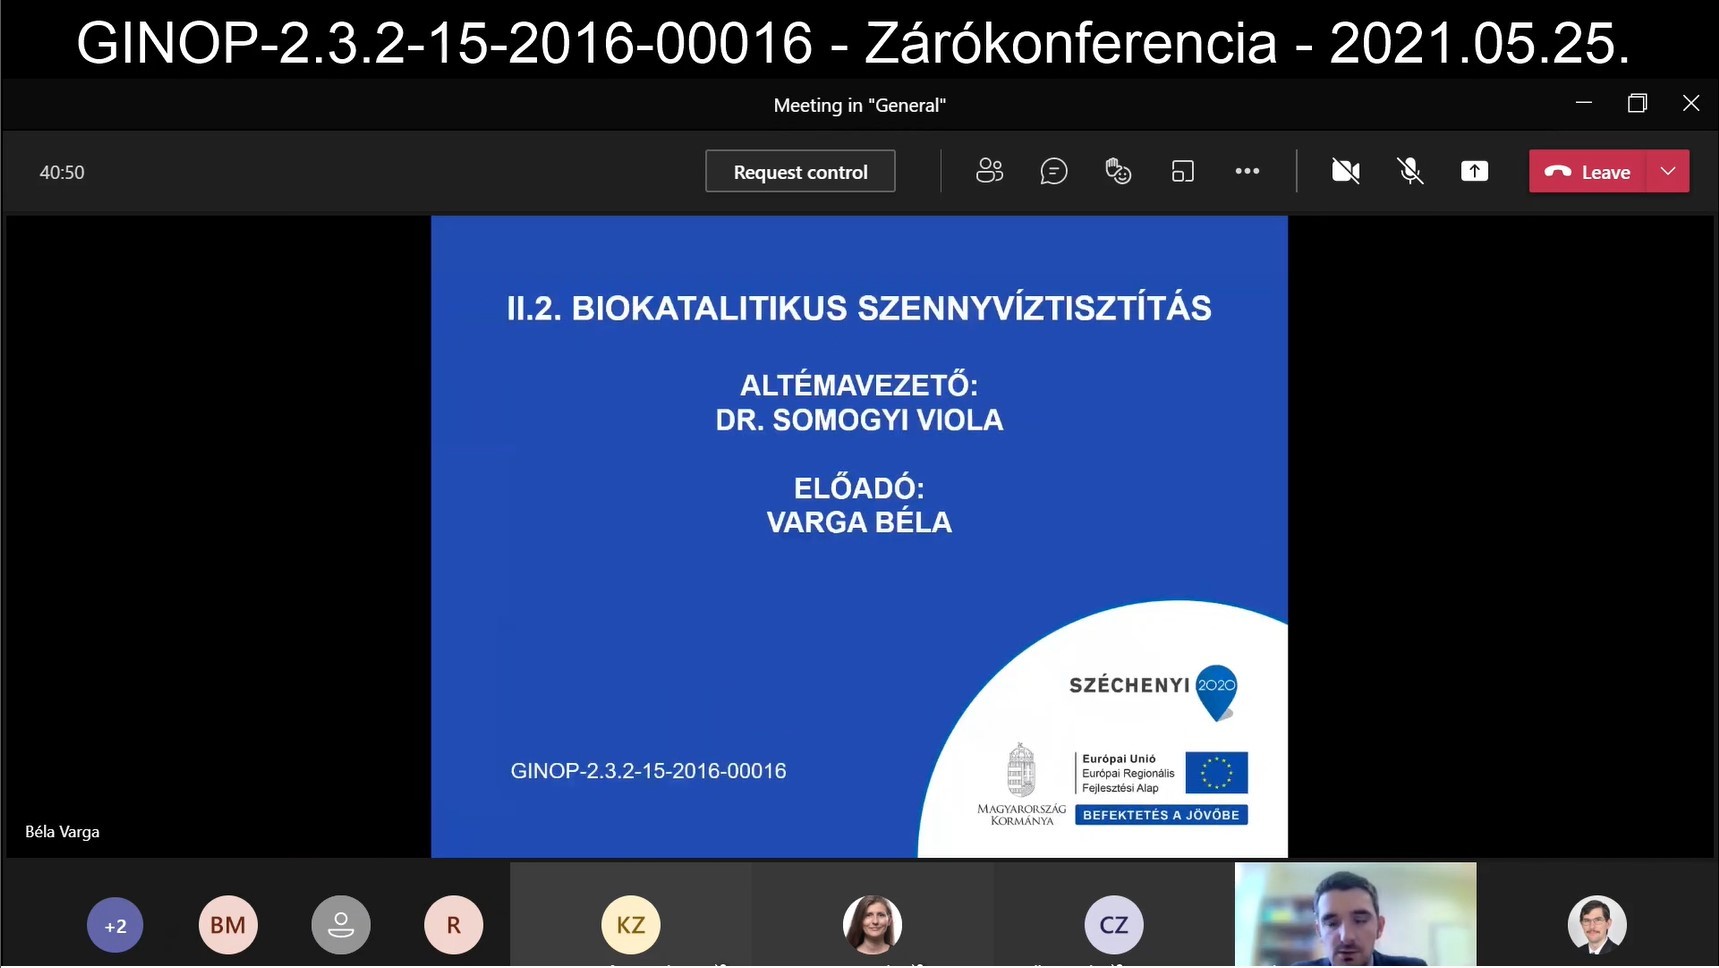The image size is (1719, 968).
Task: Open the participants list
Action: pyautogui.click(x=989, y=171)
